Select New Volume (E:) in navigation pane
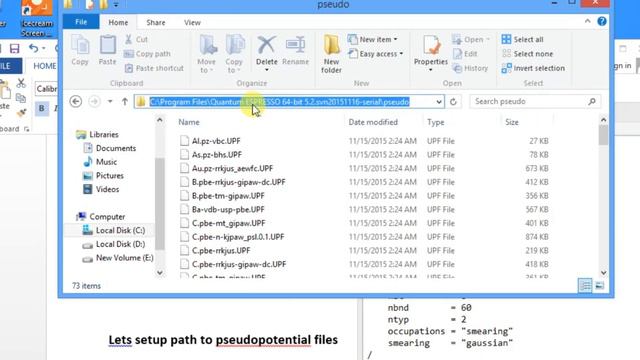640x360 pixels. (x=118, y=258)
